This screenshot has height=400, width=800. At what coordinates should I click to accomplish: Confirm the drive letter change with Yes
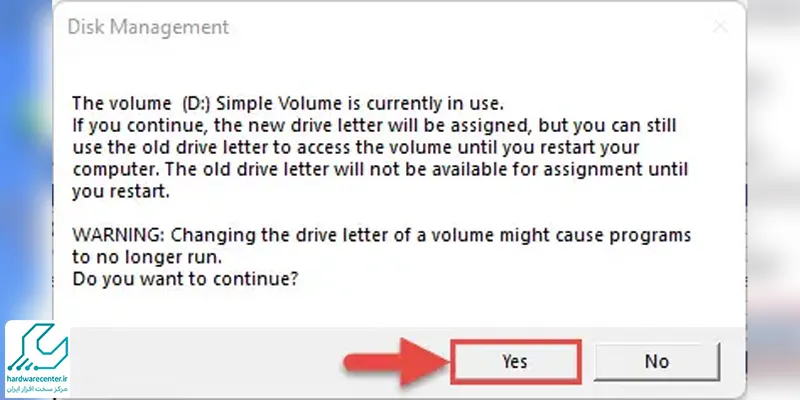(x=515, y=362)
